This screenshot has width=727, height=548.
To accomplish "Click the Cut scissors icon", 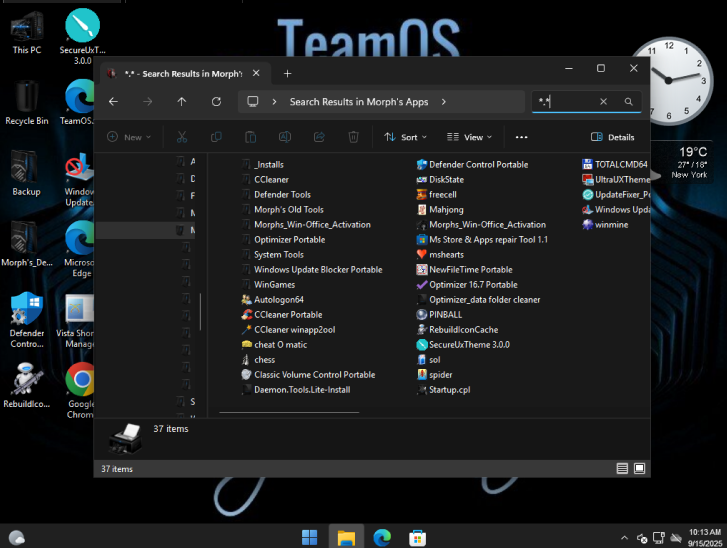I will tap(182, 137).
